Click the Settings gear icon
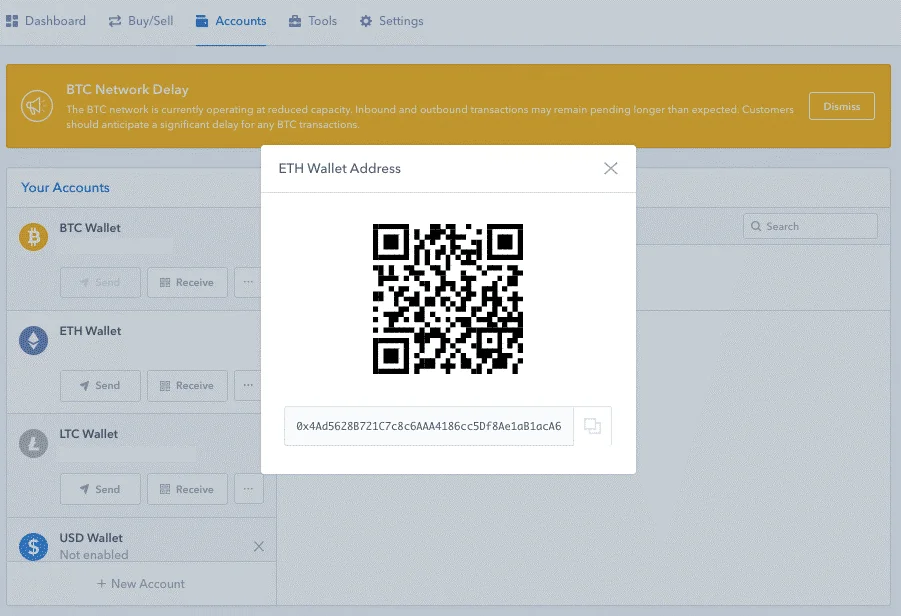 (x=366, y=21)
